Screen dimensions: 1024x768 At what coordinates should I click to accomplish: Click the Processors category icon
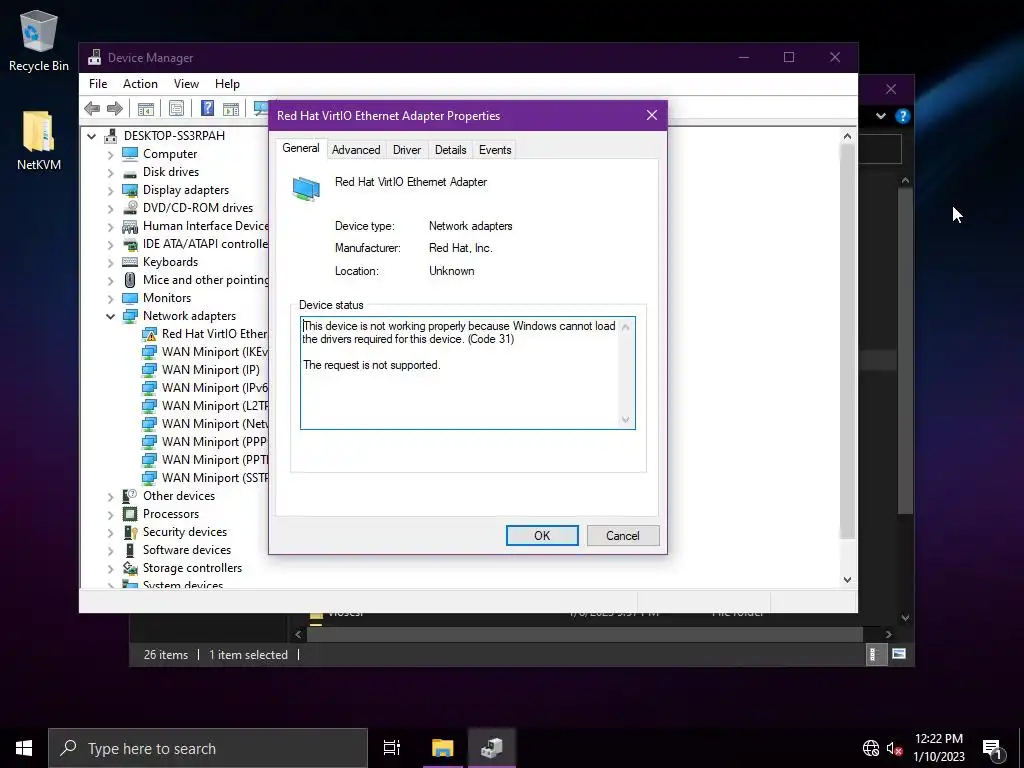click(x=131, y=514)
